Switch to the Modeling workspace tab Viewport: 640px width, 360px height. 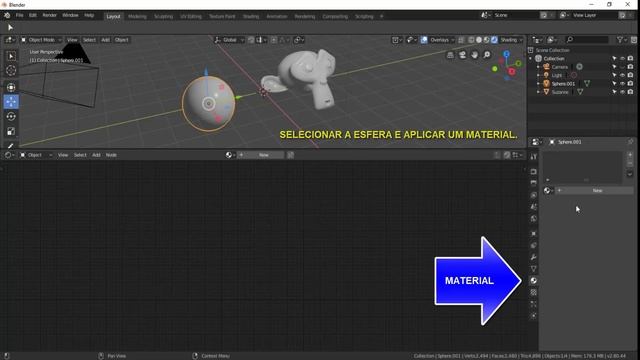pos(137,16)
